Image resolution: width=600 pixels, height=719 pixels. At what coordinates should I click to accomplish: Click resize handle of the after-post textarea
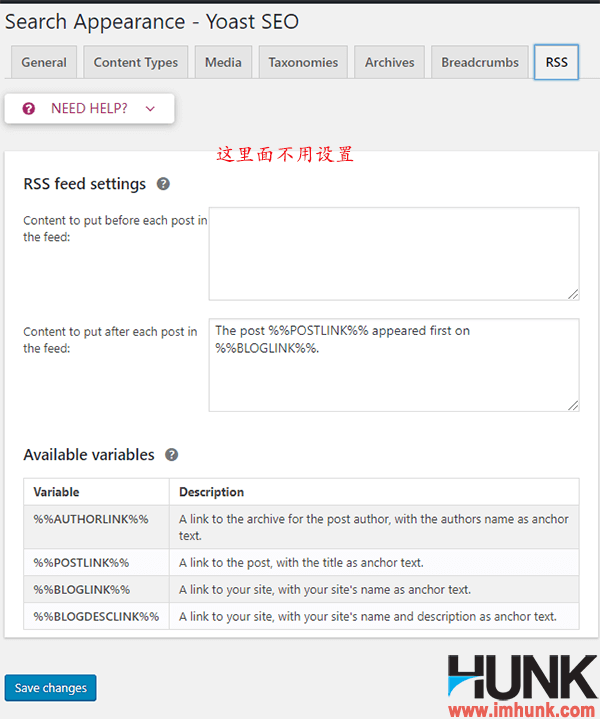point(573,405)
